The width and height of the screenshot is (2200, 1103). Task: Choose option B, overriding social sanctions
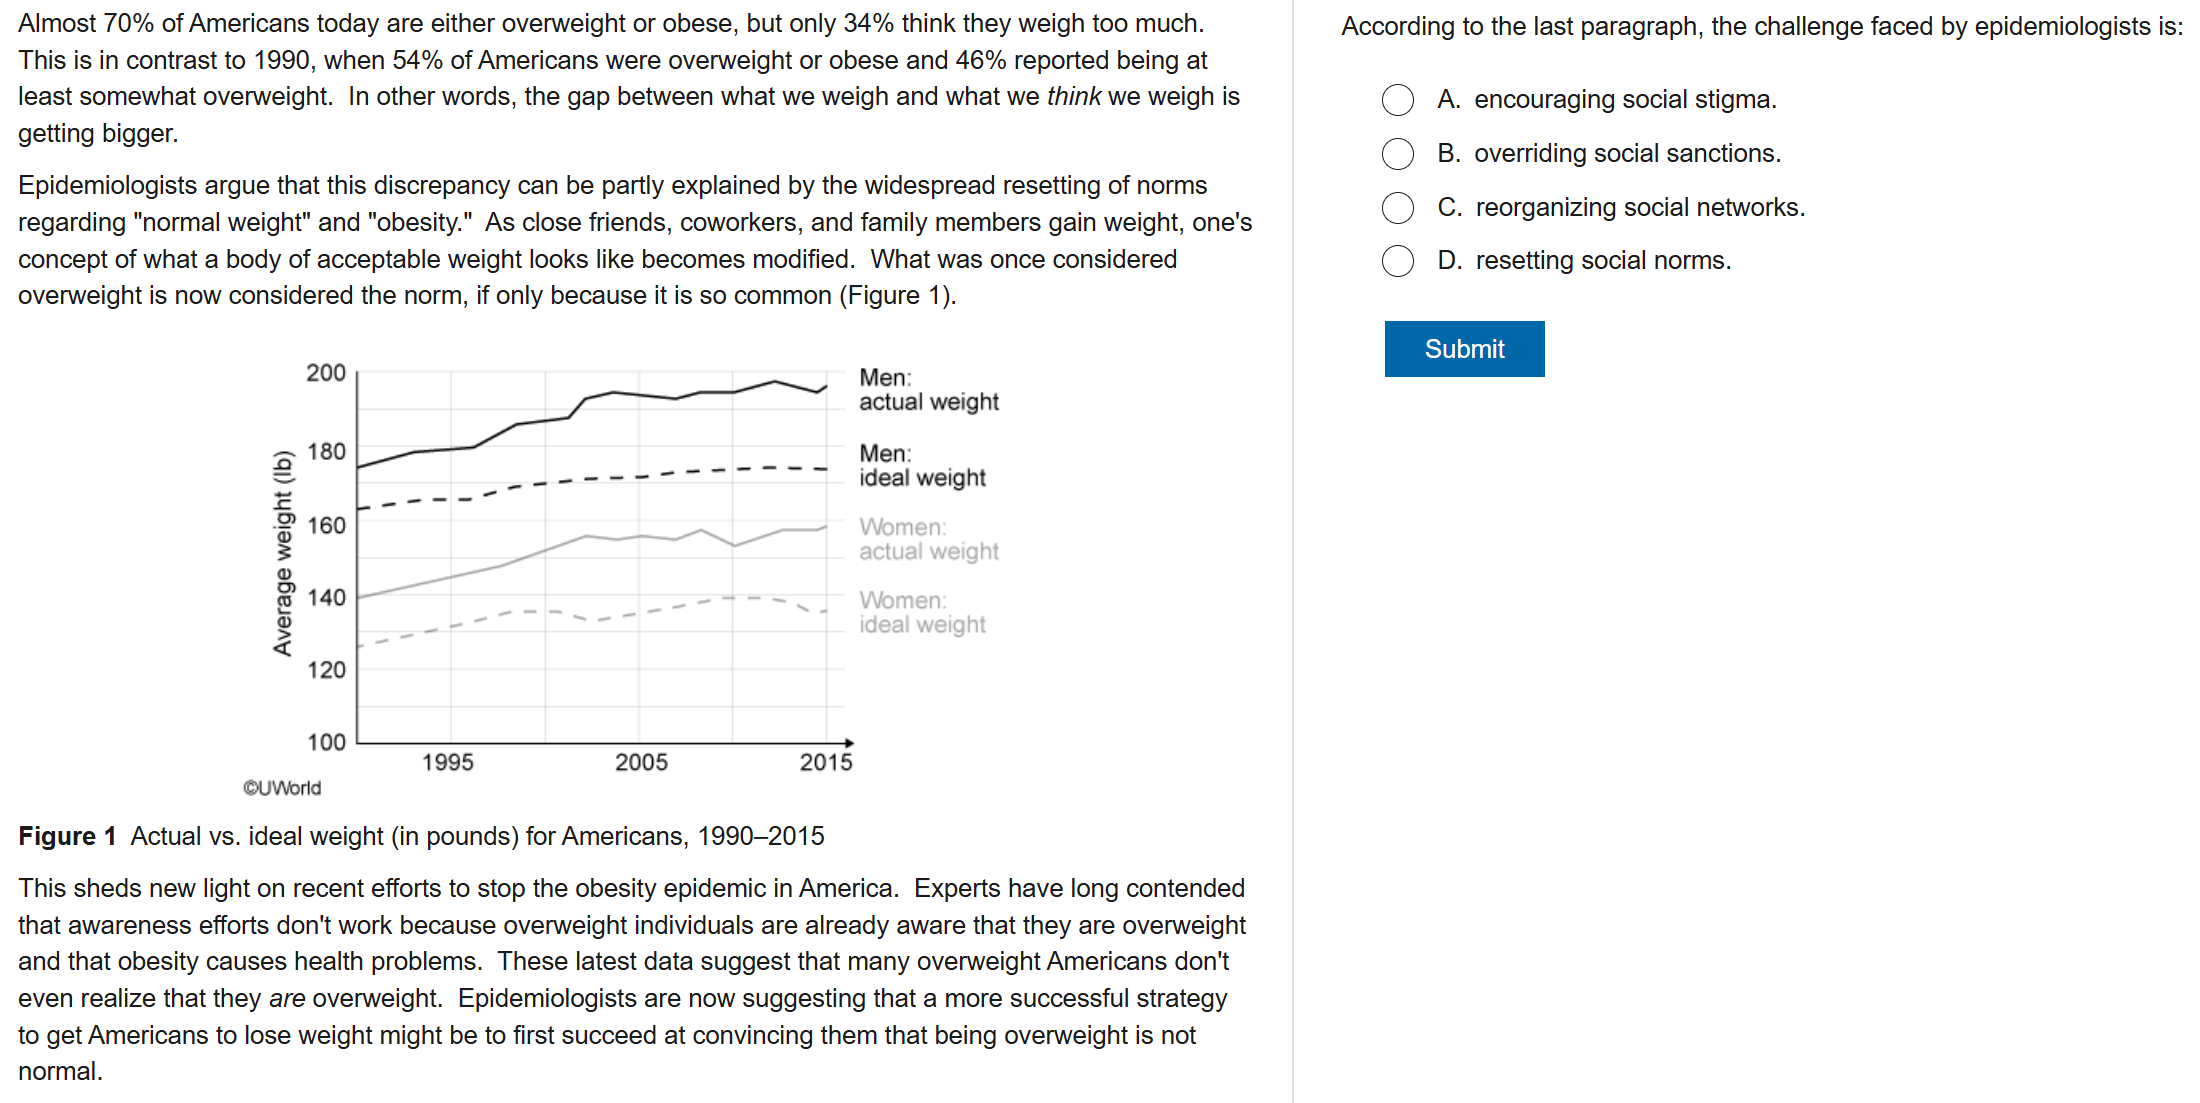pos(1398,154)
